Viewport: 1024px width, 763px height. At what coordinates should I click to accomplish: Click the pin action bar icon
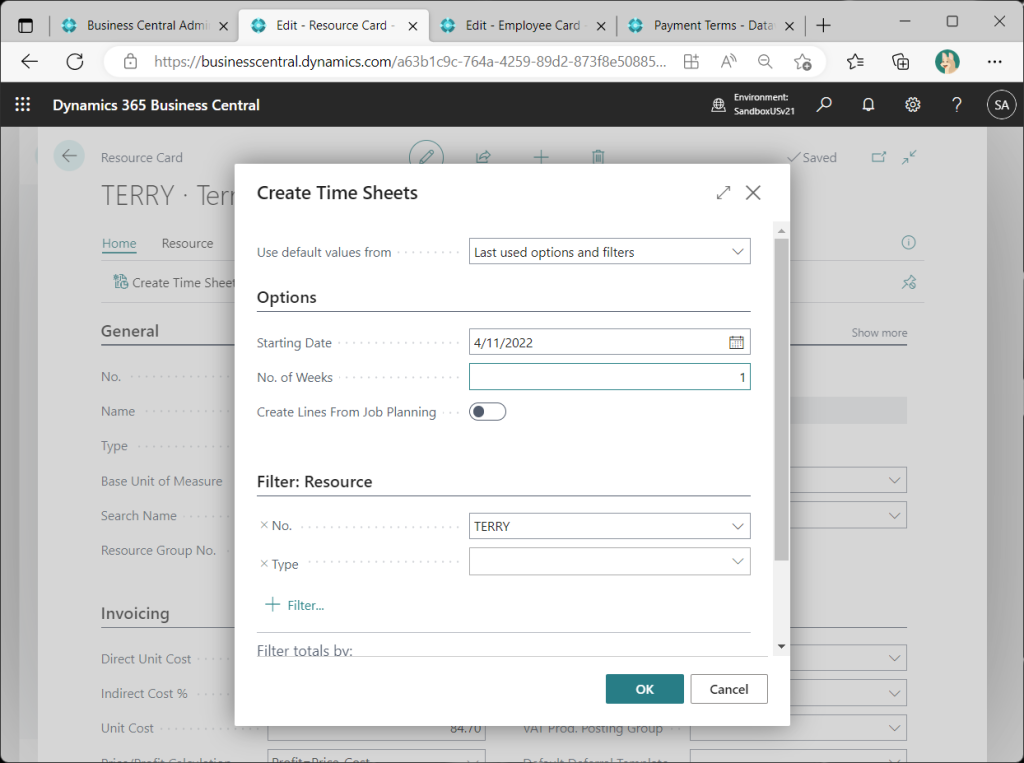point(908,282)
